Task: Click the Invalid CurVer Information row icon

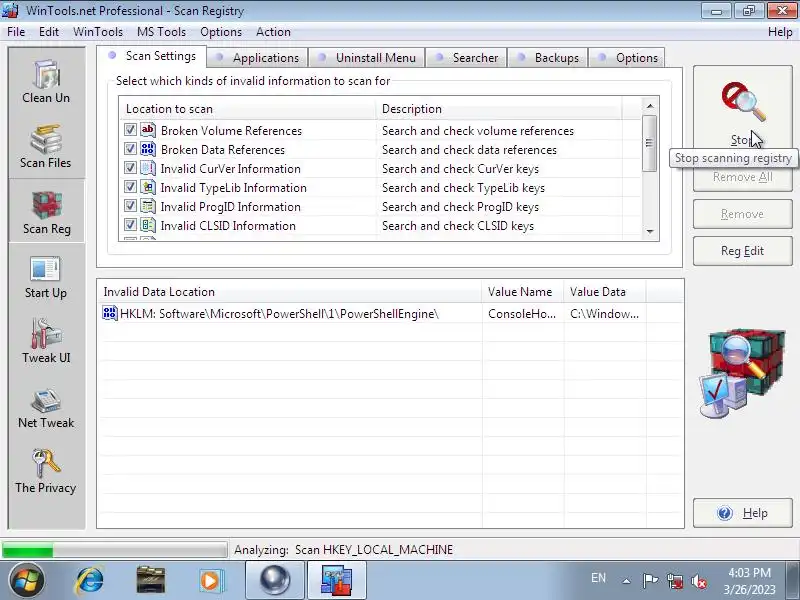Action: [148, 168]
